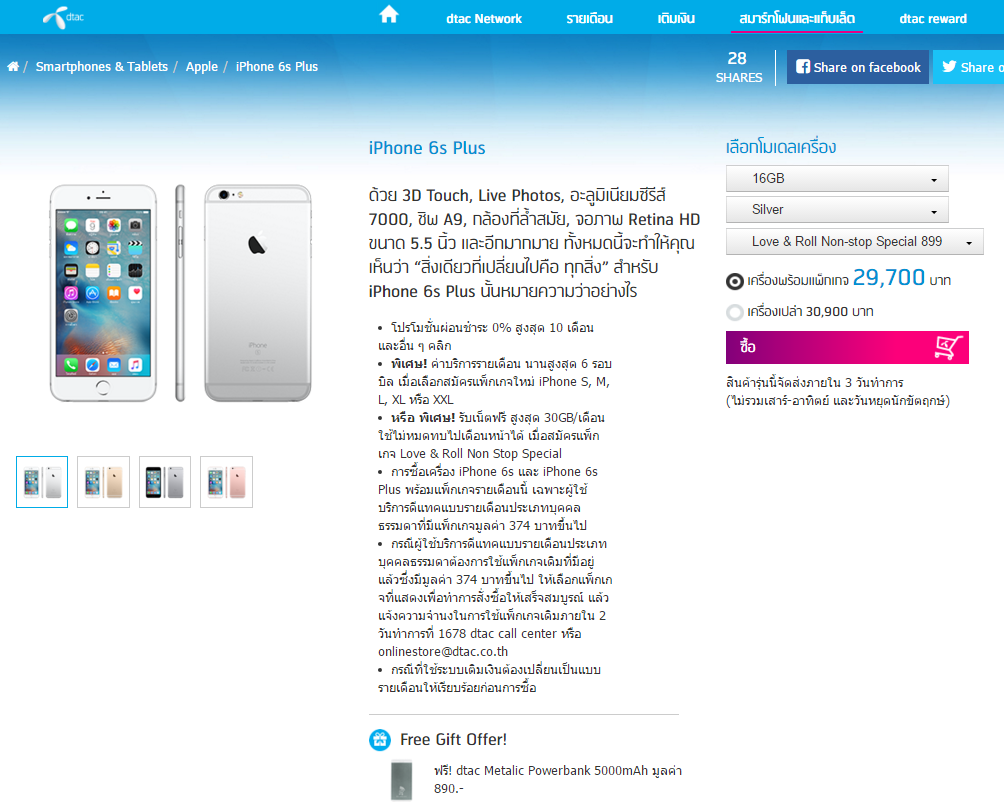Open the dtac reward menu
Screen dimensions: 1004x810
(x=932, y=19)
